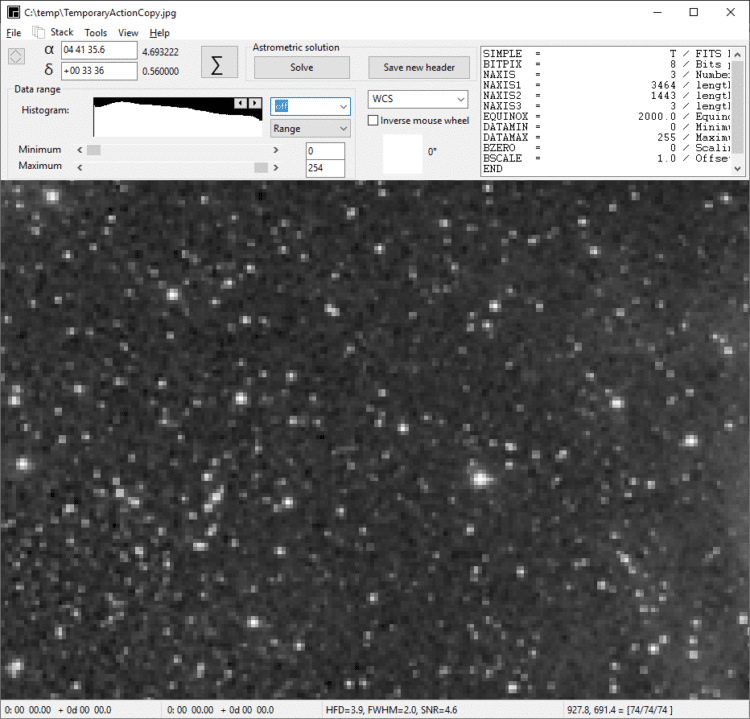Screen dimensions: 750x719
Task: Open the View menu
Action: (128, 33)
